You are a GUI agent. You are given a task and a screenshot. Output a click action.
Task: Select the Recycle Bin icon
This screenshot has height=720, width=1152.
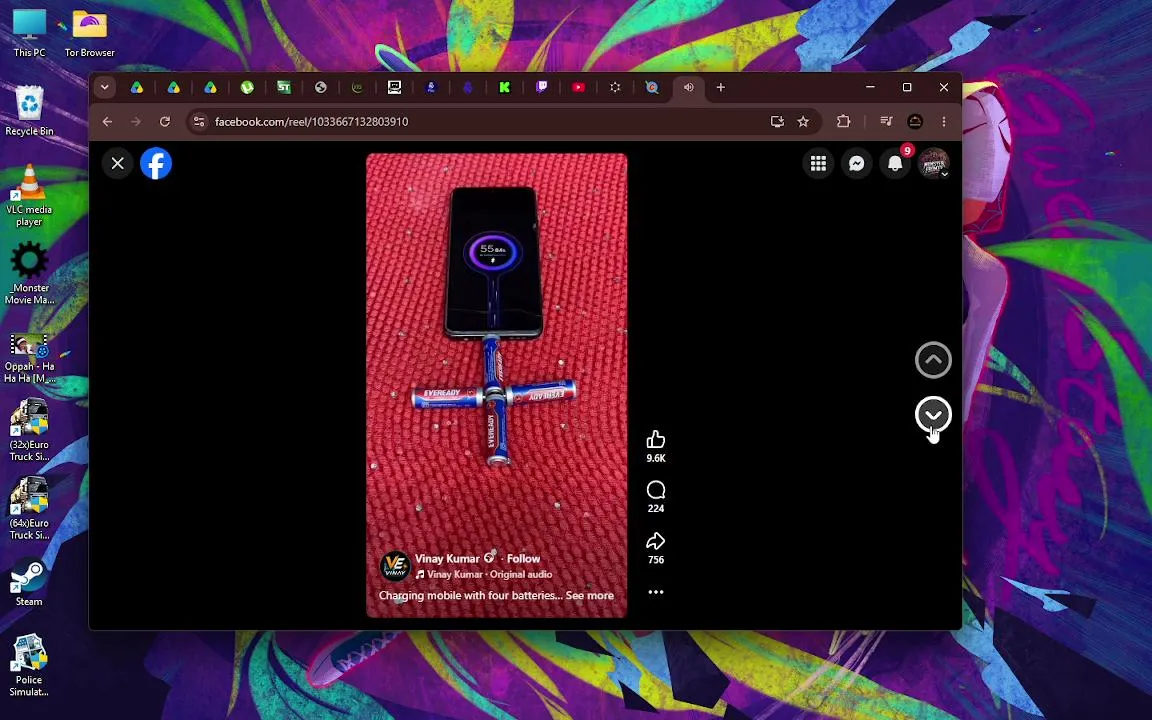29,112
